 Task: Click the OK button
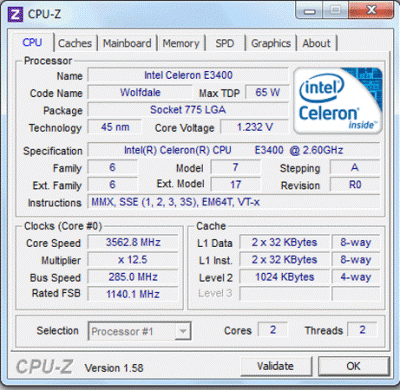(353, 366)
